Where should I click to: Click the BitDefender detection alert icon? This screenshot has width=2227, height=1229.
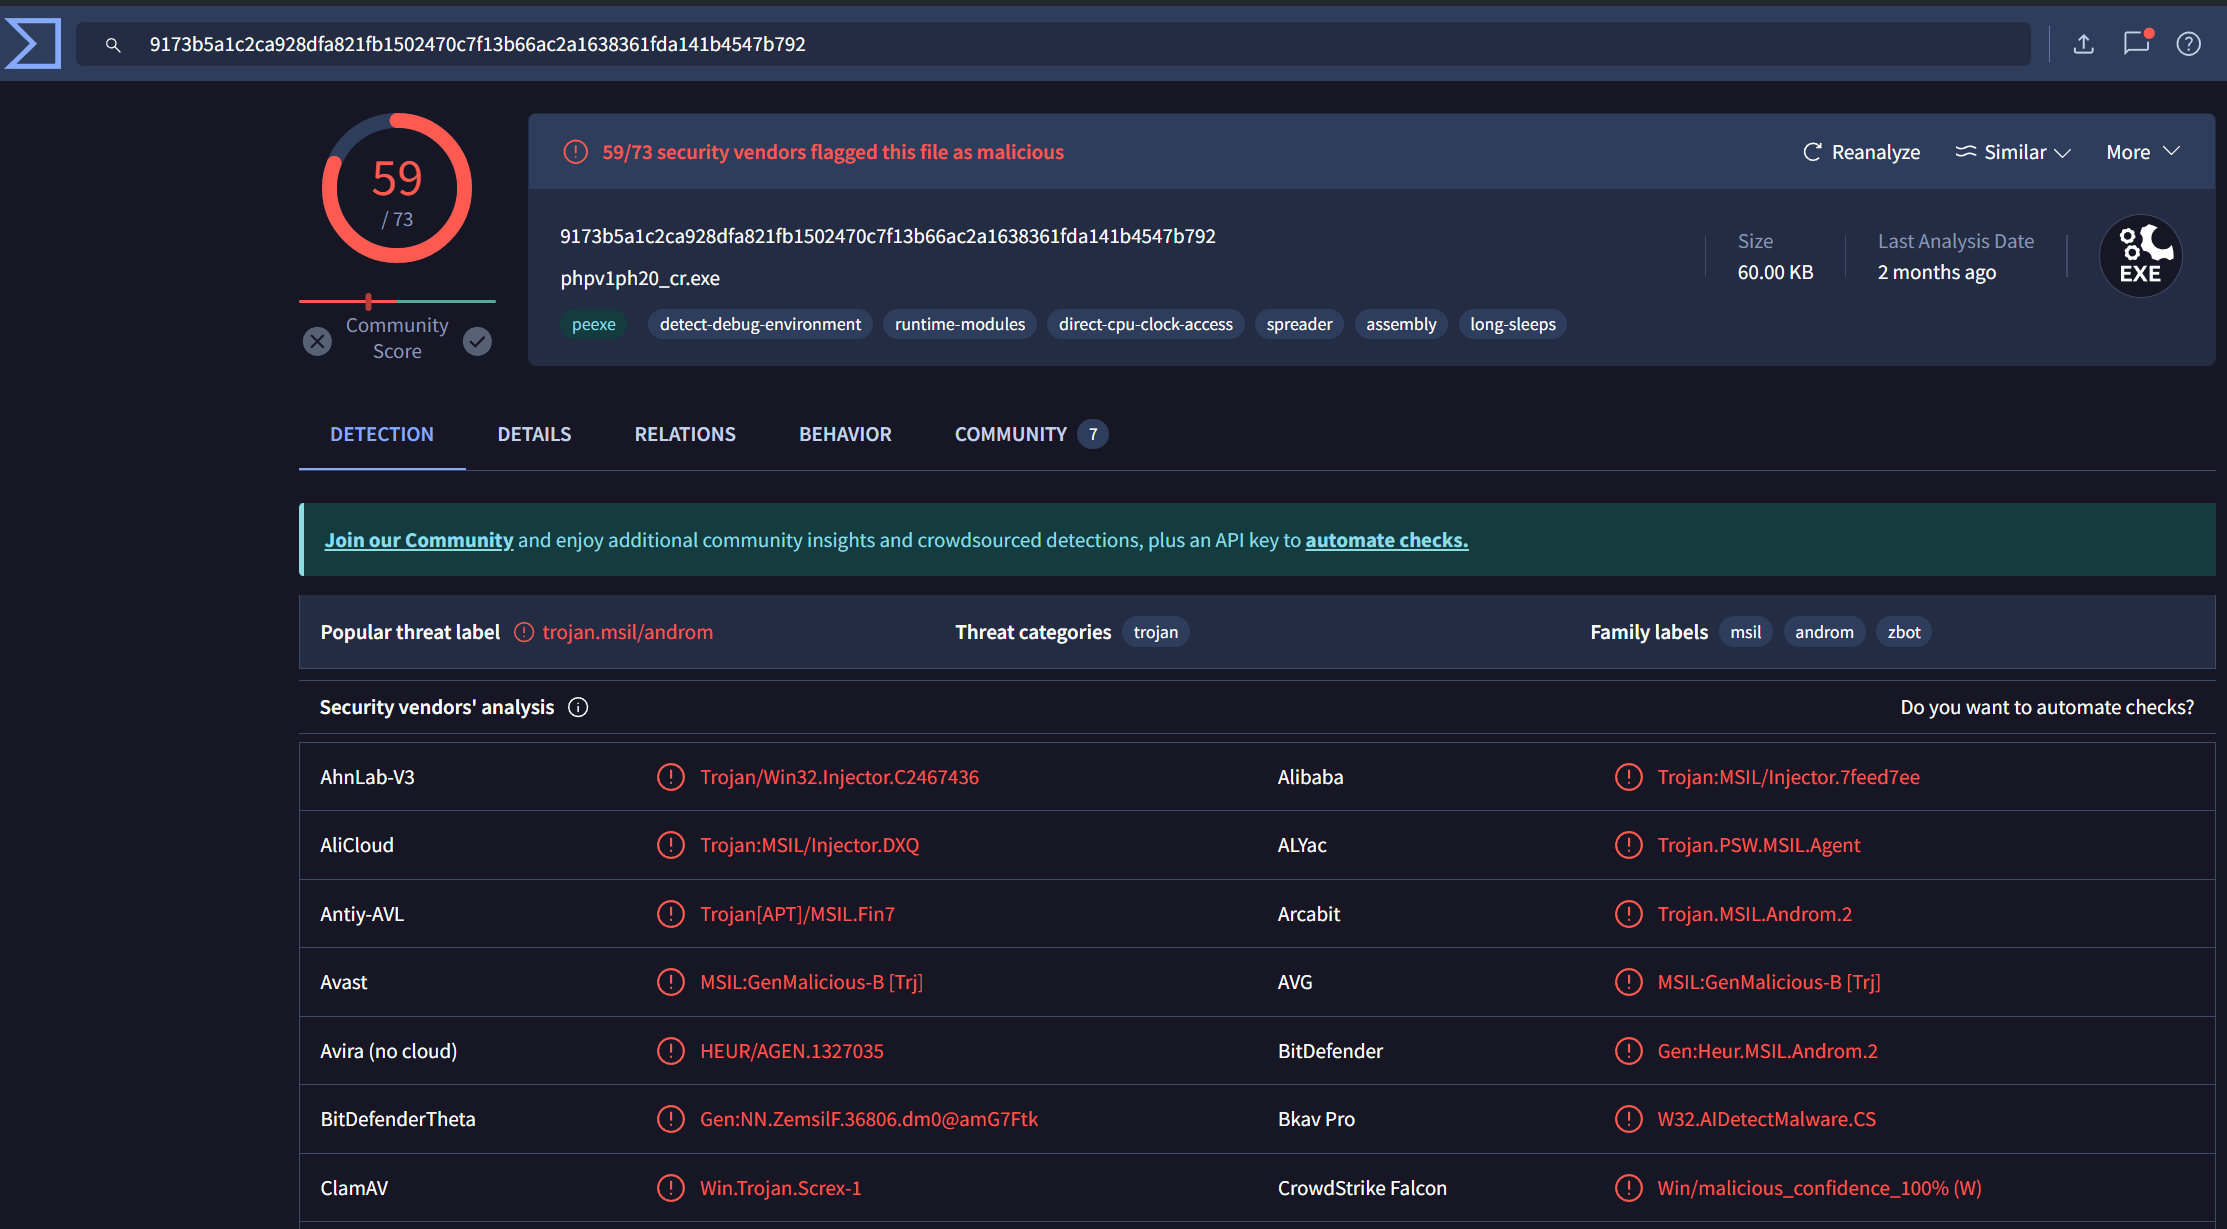click(1629, 1051)
